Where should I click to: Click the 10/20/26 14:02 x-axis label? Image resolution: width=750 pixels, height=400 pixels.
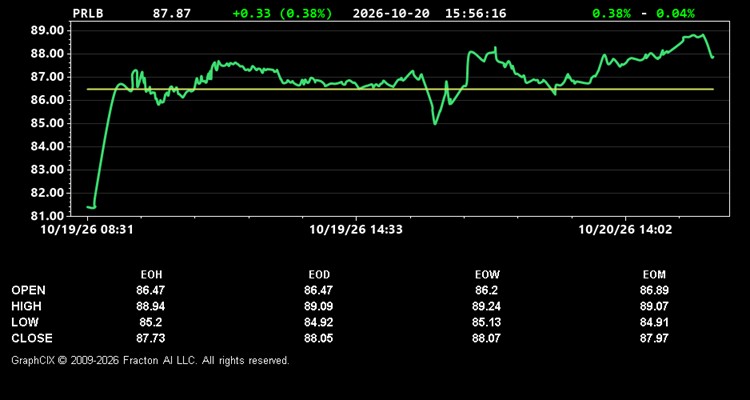coord(625,230)
